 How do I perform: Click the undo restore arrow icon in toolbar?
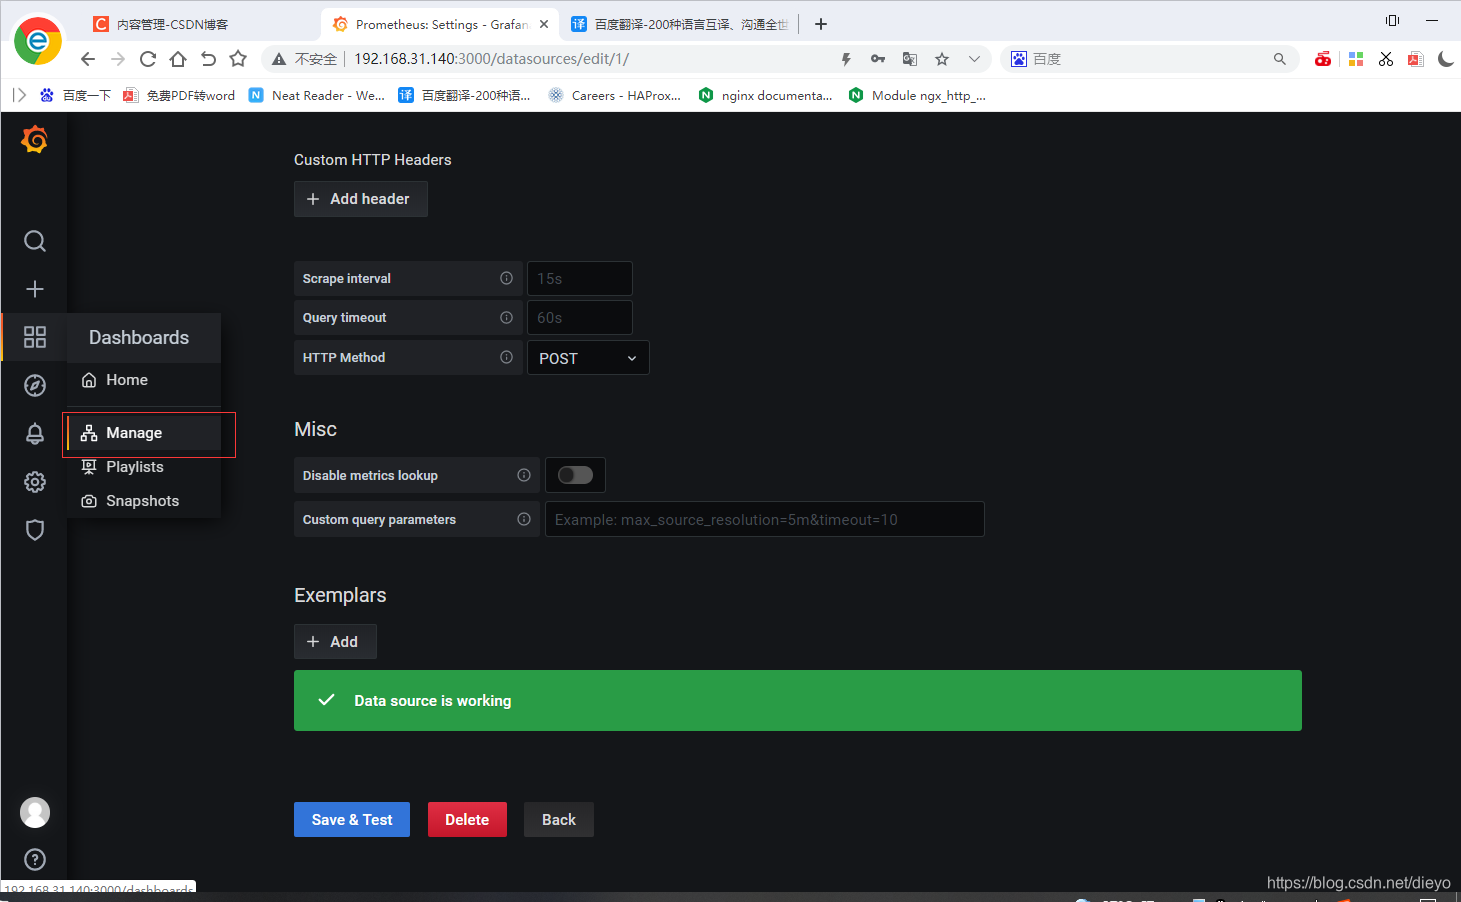coord(208,59)
